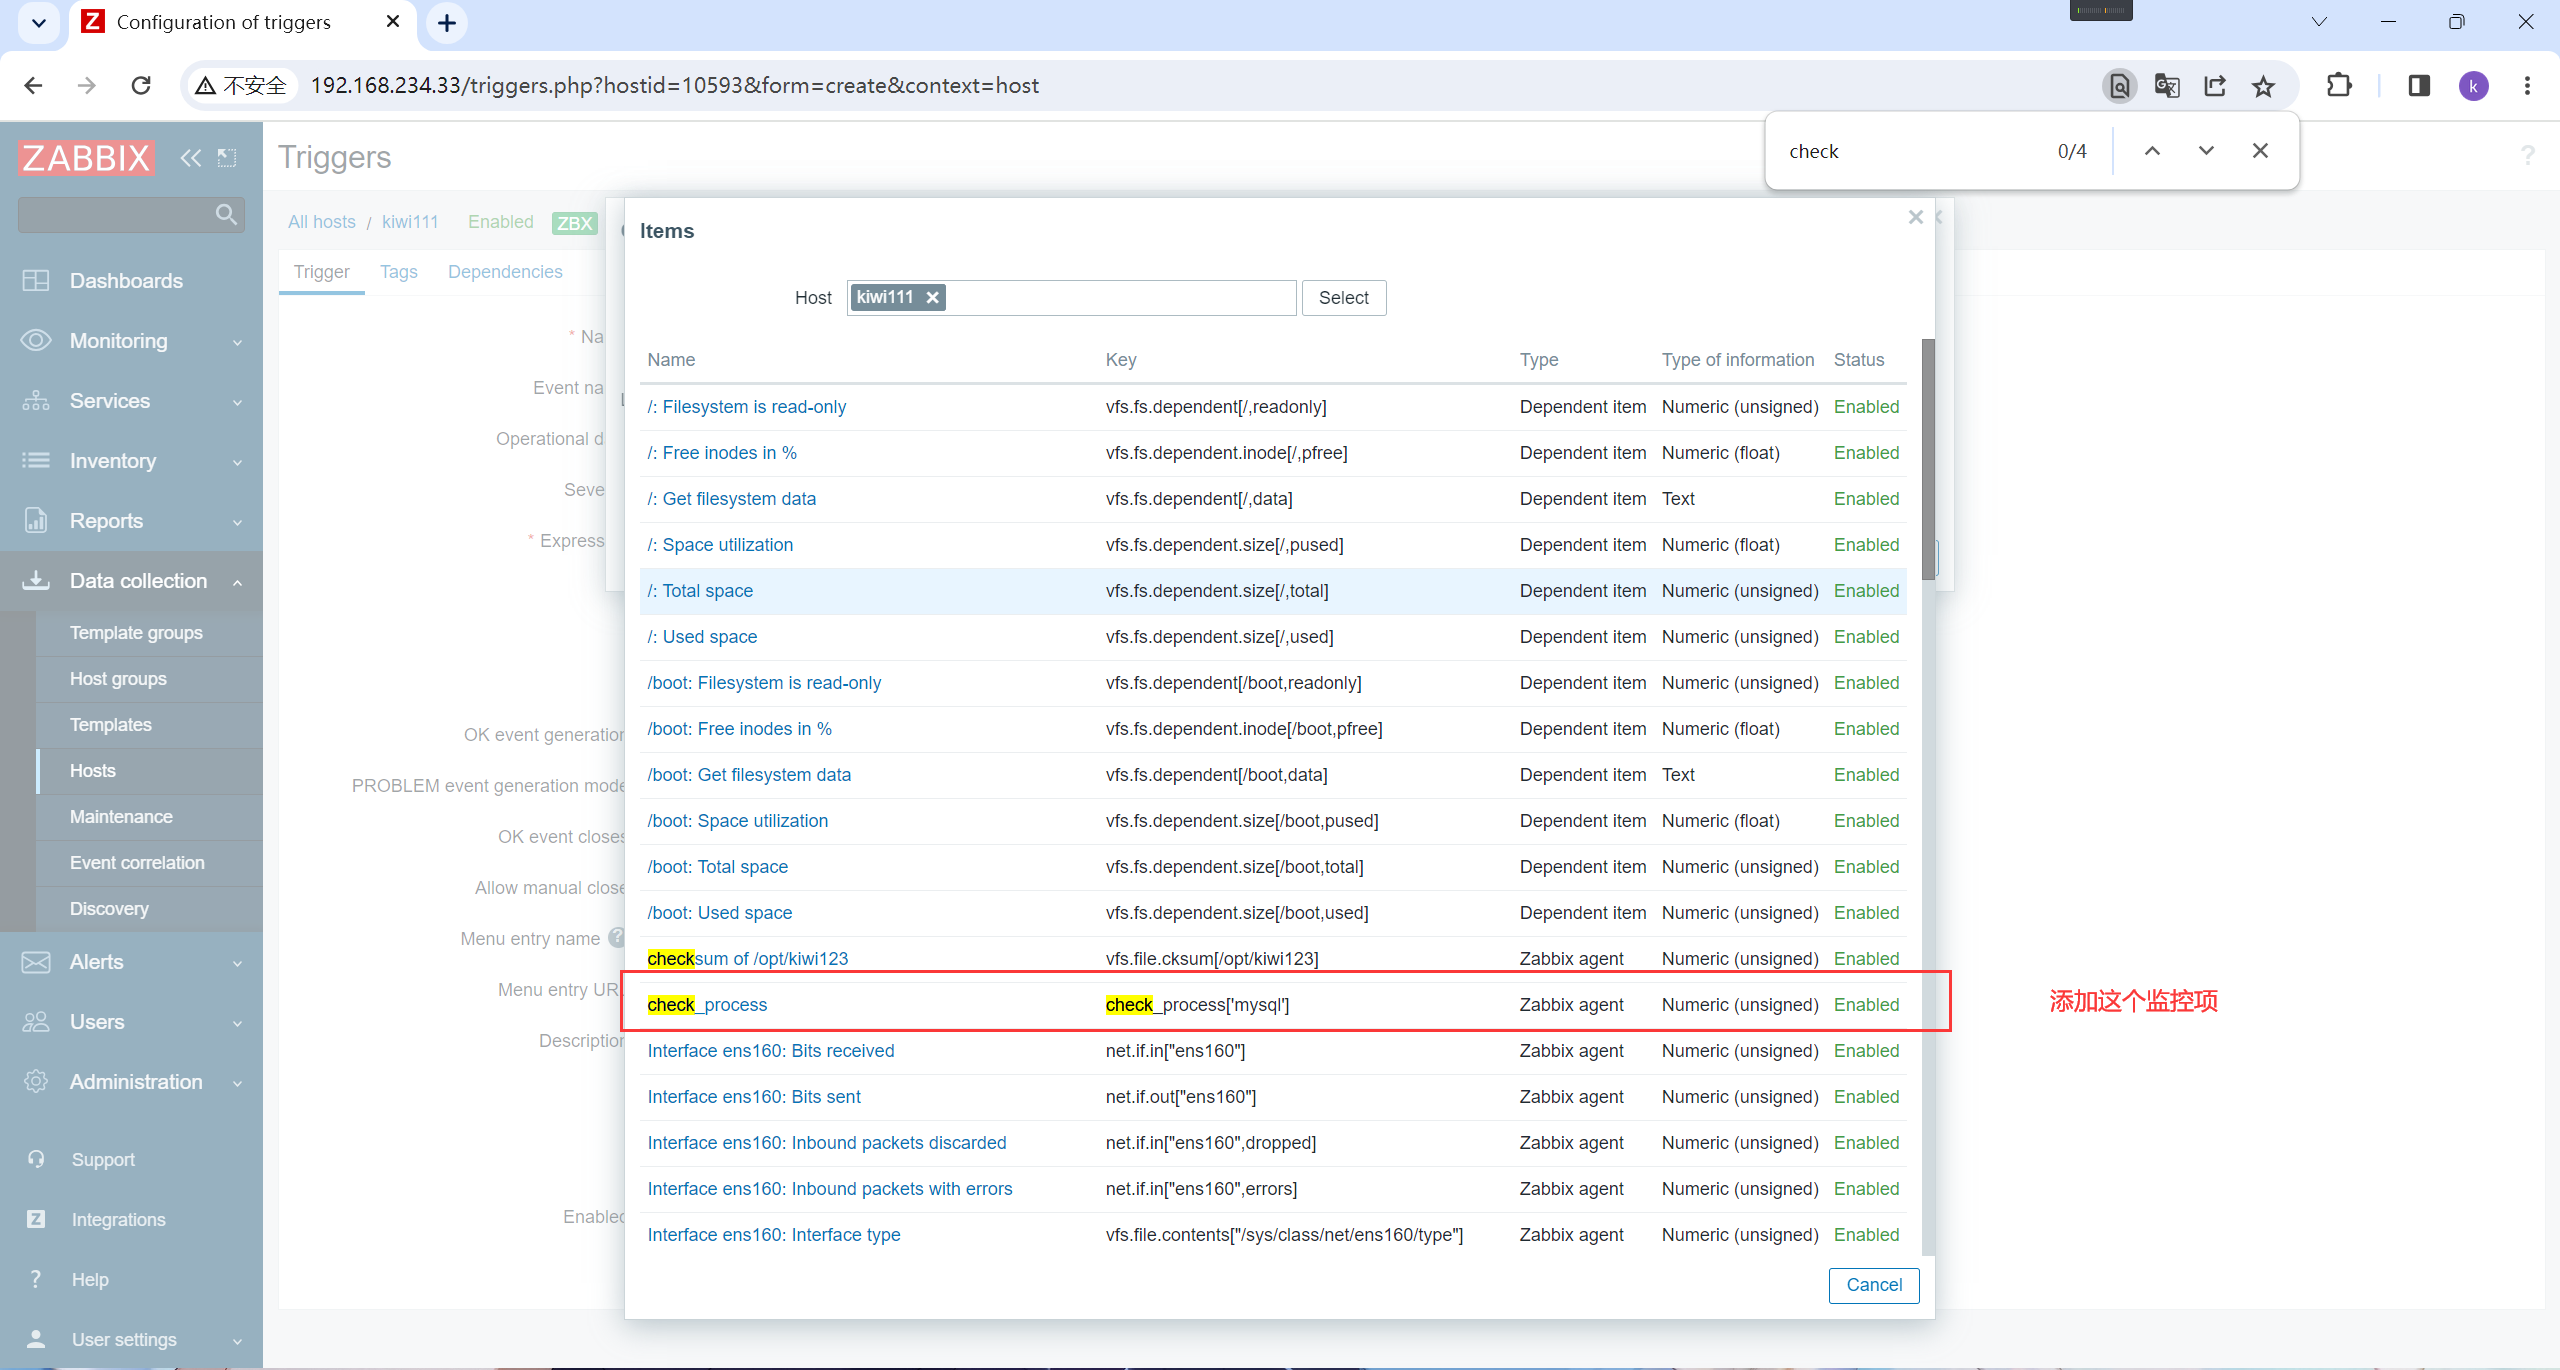The image size is (2560, 1370).
Task: Open Host groups submenu item
Action: (x=118, y=679)
